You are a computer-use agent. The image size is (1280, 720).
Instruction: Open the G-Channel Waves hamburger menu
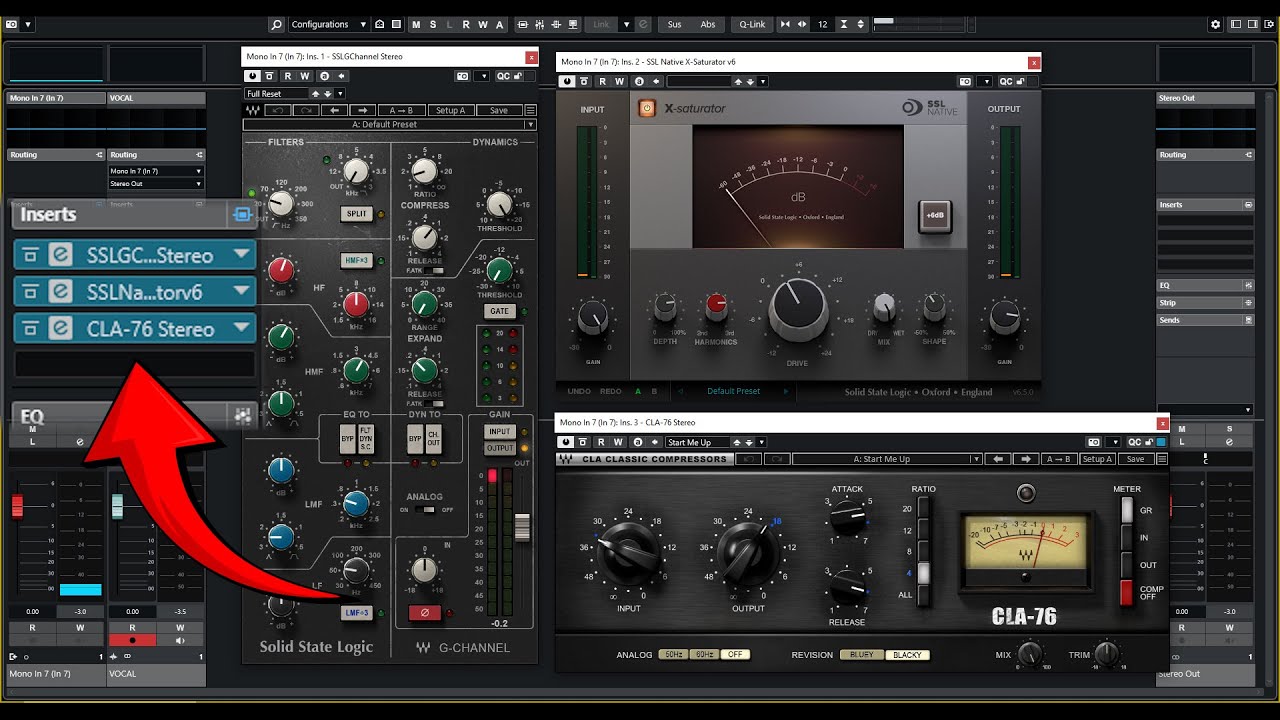530,110
